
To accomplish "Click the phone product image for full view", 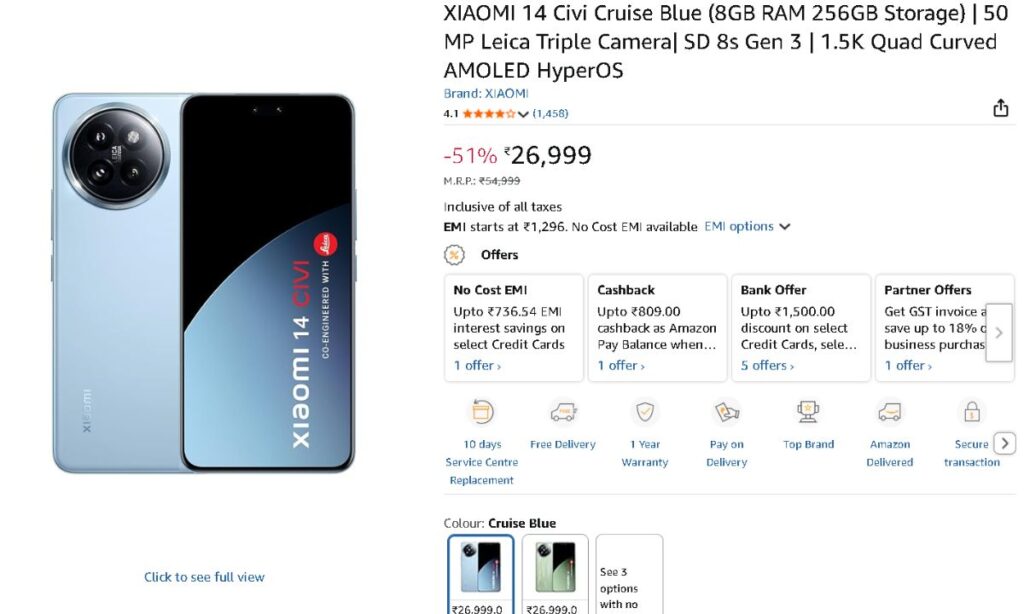I will click(204, 283).
